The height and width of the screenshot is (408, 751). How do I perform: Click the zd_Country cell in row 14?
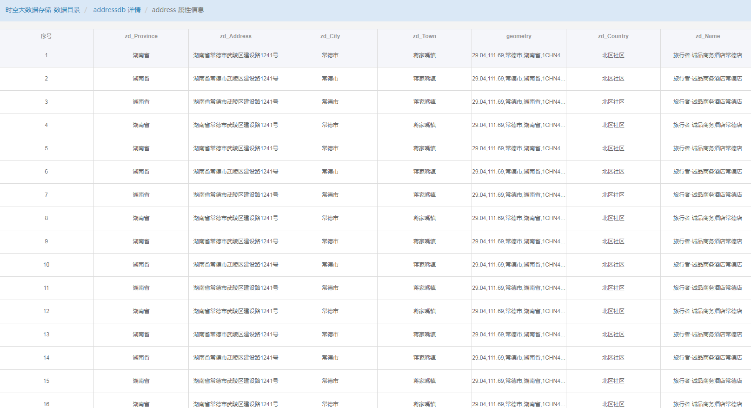(613, 358)
